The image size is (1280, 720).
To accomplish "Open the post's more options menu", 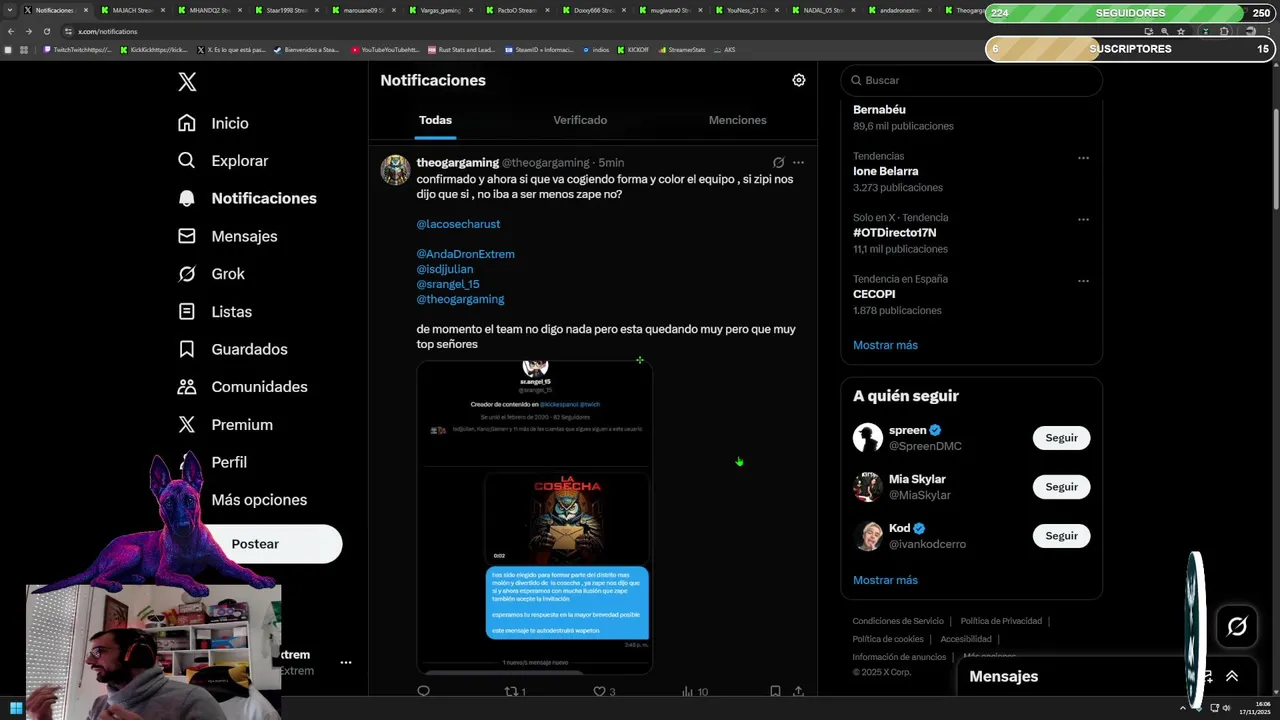I will (798, 162).
